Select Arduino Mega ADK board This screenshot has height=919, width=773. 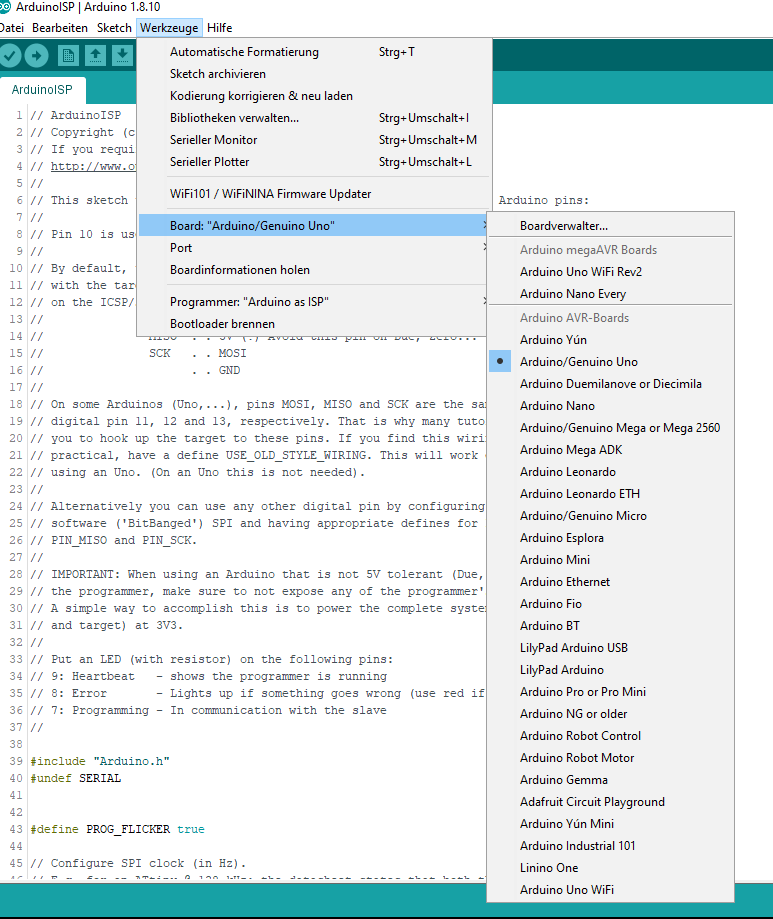tap(611, 450)
